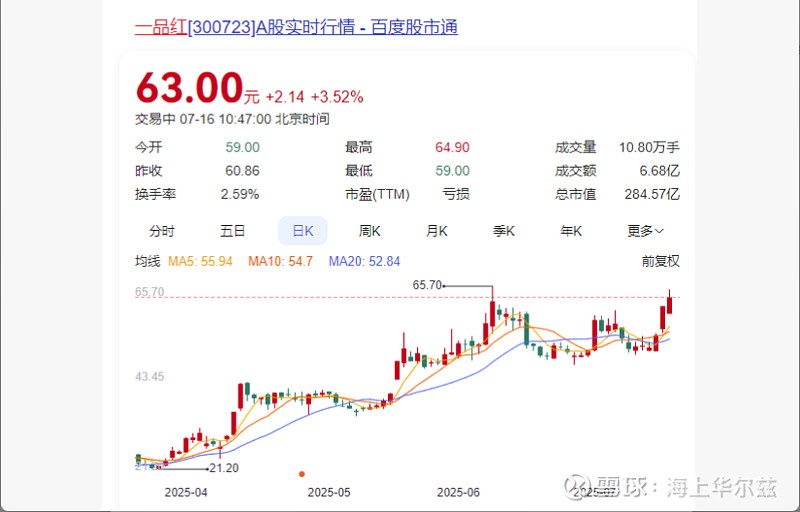Select the 年K chart tab
The image size is (800, 512).
(x=571, y=231)
